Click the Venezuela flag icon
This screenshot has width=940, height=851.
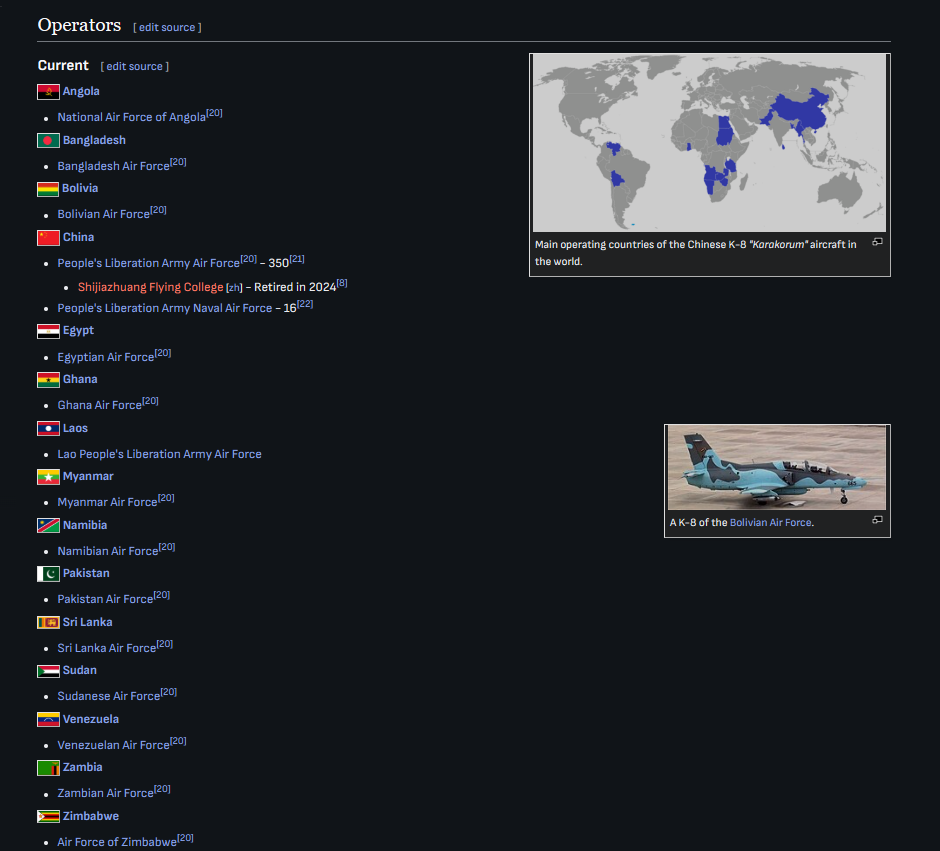point(48,720)
